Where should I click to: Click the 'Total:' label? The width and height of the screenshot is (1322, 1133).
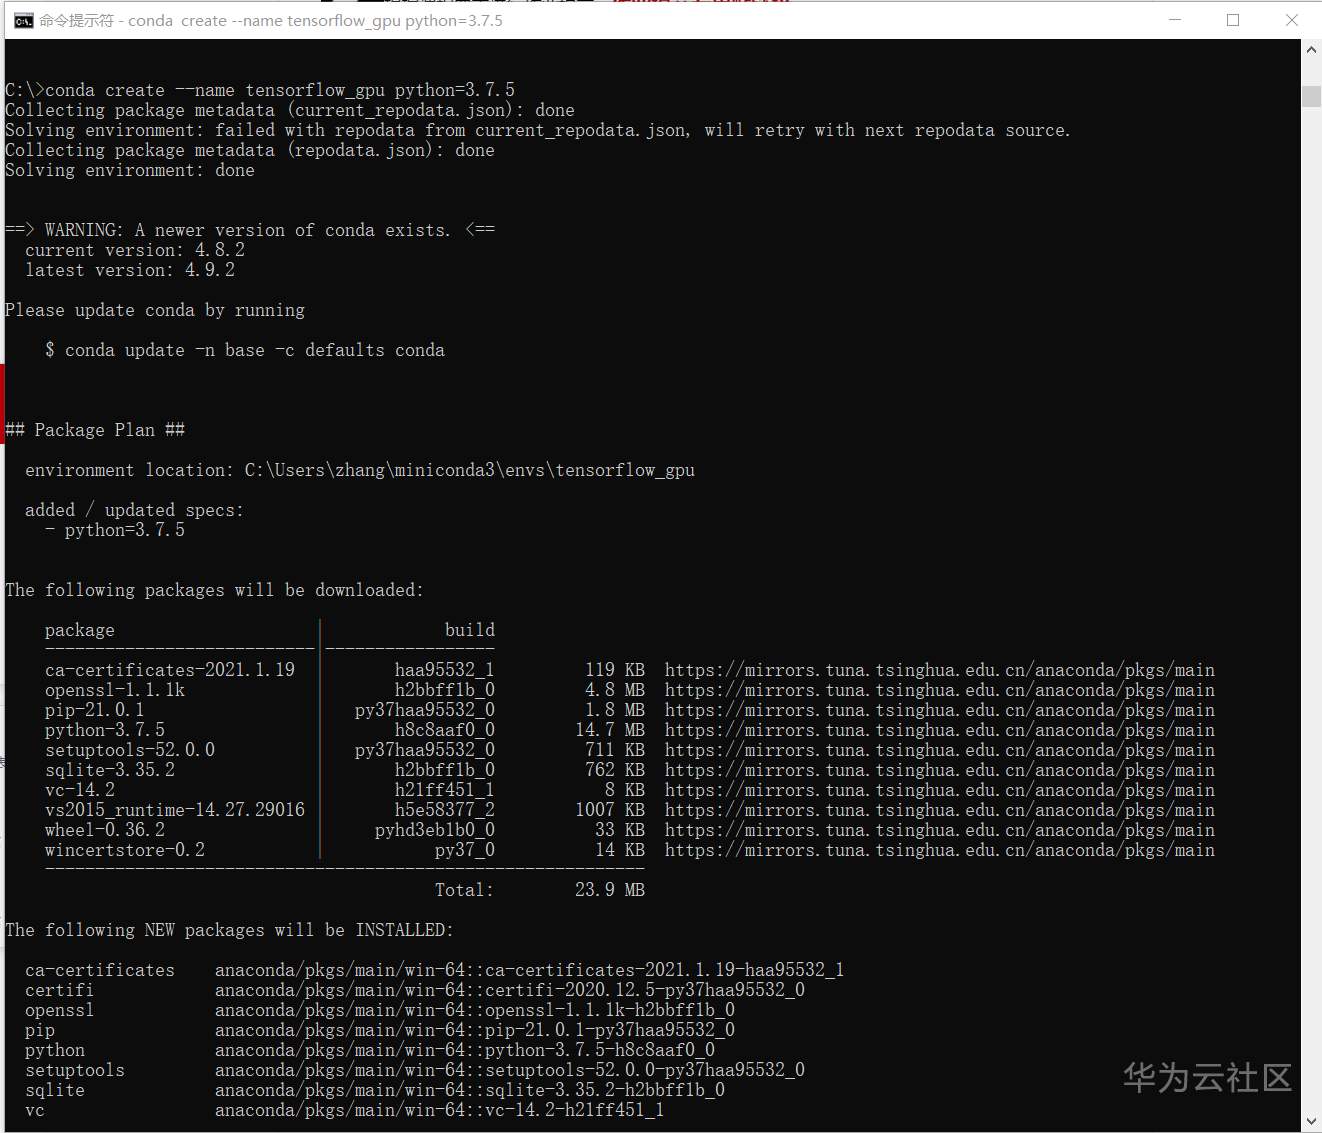465,890
